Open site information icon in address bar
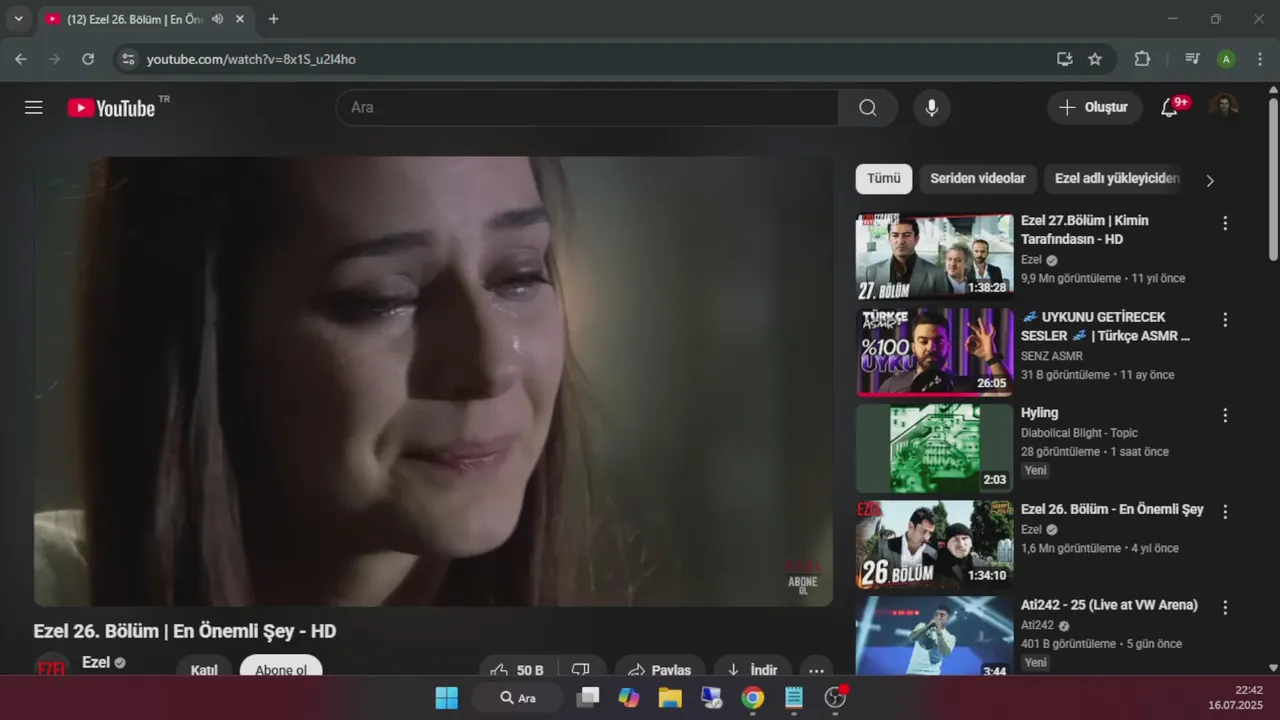1280x720 pixels. click(128, 59)
